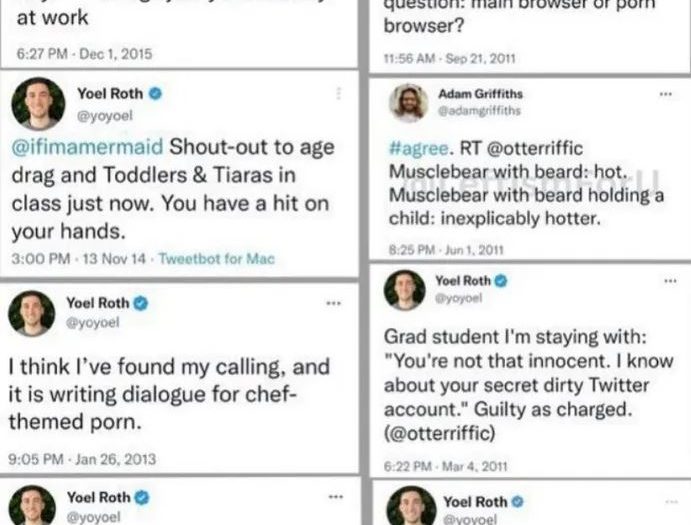Click the verified badge on the Toddlers & Tiaras tweet
The image size is (691, 525).
pyautogui.click(x=155, y=94)
